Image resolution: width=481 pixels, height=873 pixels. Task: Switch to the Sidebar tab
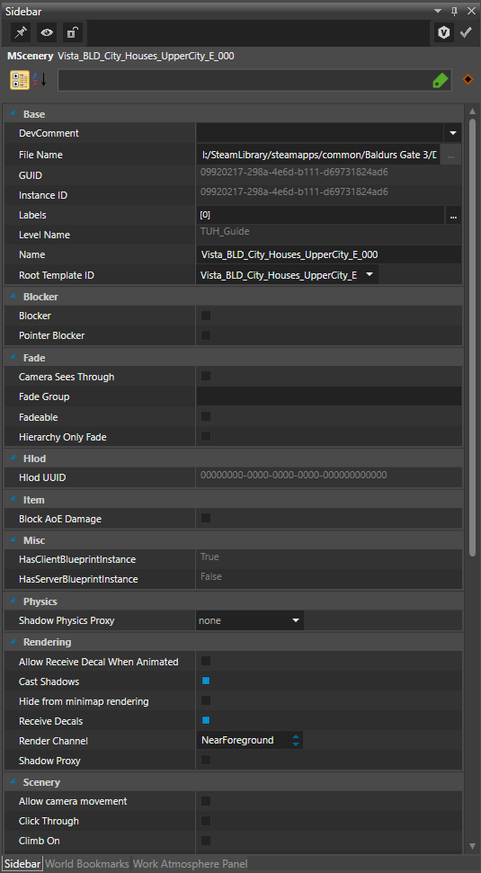tap(23, 864)
